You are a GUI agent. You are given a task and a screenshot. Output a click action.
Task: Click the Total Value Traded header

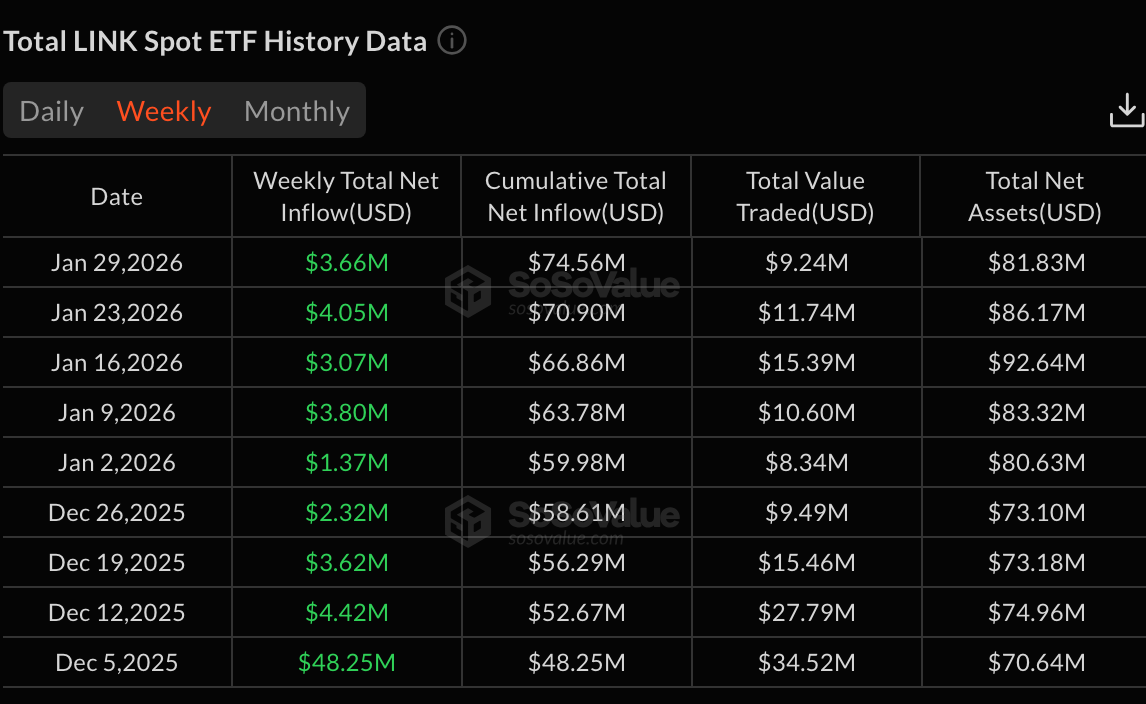805,197
